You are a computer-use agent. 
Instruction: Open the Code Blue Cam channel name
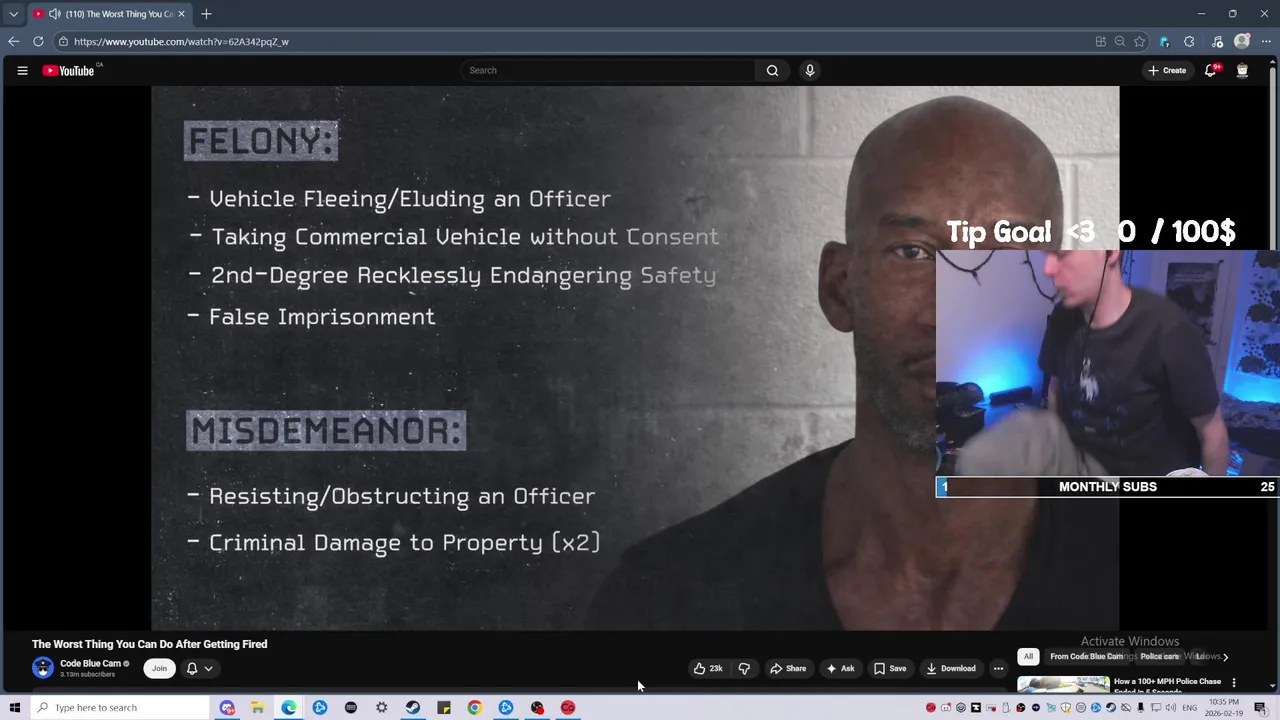tap(90, 664)
